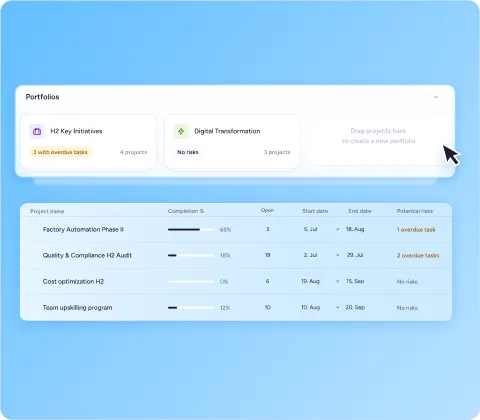This screenshot has width=480, height=420.
Task: Sort by the End date column header
Action: pyautogui.click(x=360, y=211)
